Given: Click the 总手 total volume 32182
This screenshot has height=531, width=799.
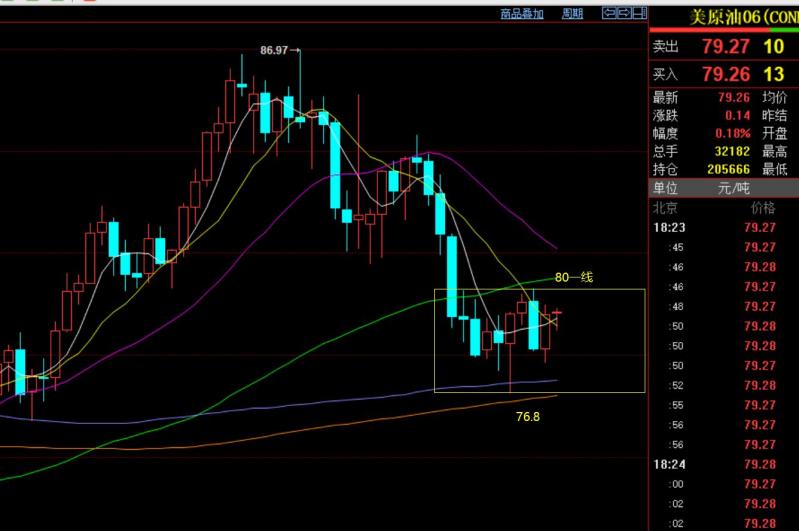Looking at the screenshot, I should pyautogui.click(x=732, y=151).
